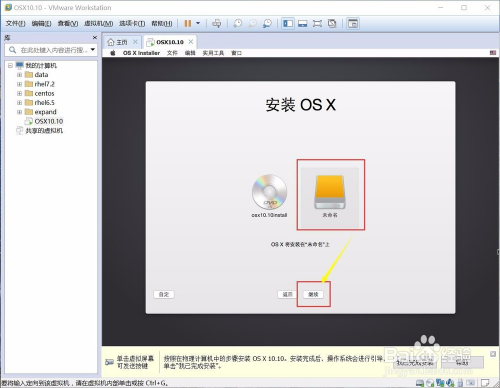500x388 pixels.
Task: Take a snapshot using the clock-plus icon
Action: (x=238, y=23)
